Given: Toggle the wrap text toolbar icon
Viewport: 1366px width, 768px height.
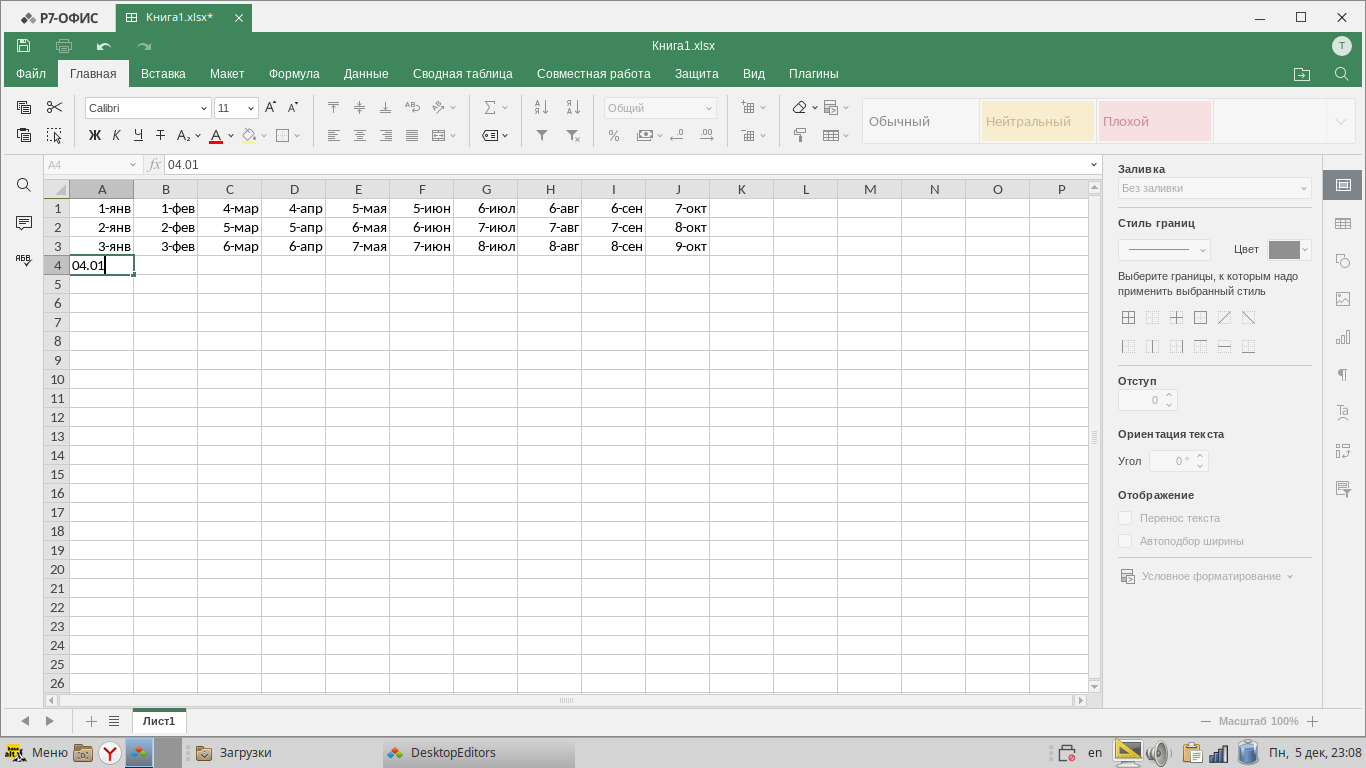Looking at the screenshot, I should tap(412, 107).
